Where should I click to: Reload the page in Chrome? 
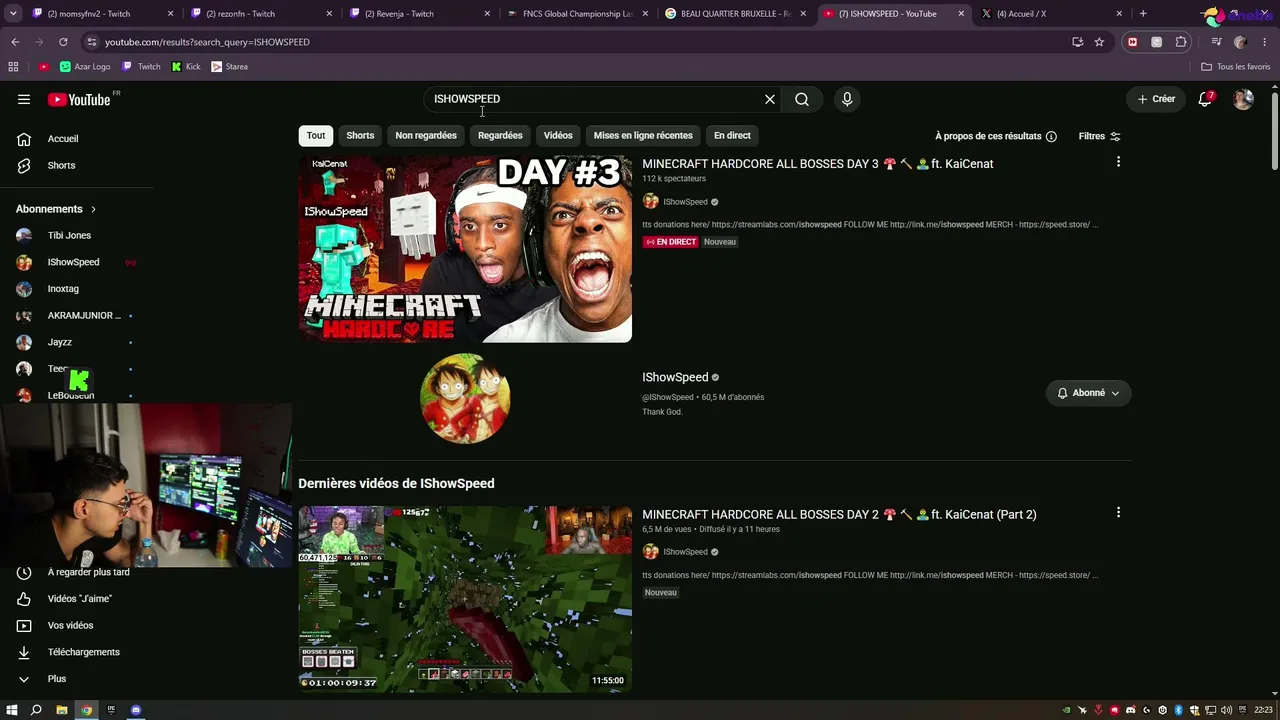tap(63, 42)
